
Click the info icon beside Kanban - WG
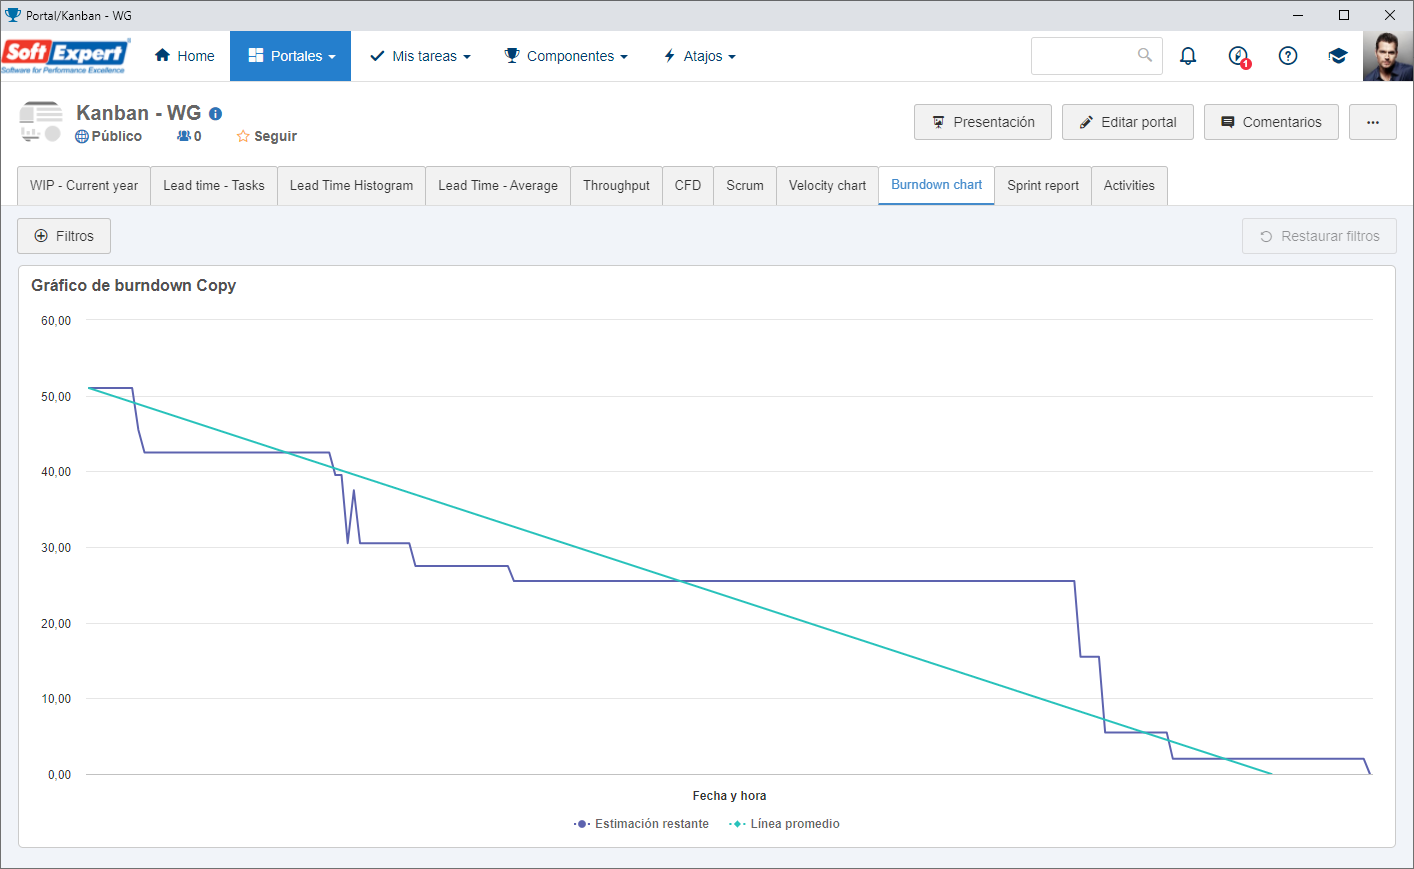tap(215, 114)
